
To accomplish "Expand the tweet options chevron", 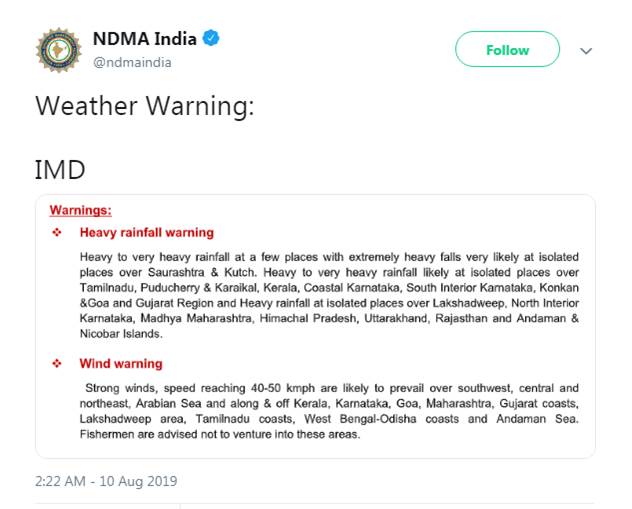I will pos(586,51).
